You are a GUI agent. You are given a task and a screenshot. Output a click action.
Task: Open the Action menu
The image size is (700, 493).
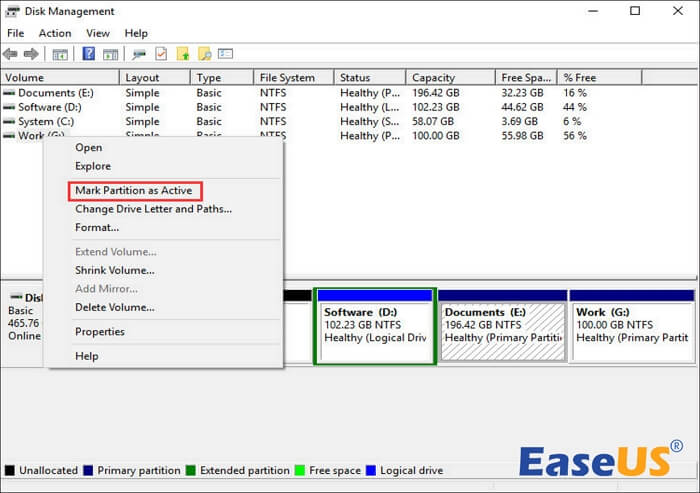[55, 33]
